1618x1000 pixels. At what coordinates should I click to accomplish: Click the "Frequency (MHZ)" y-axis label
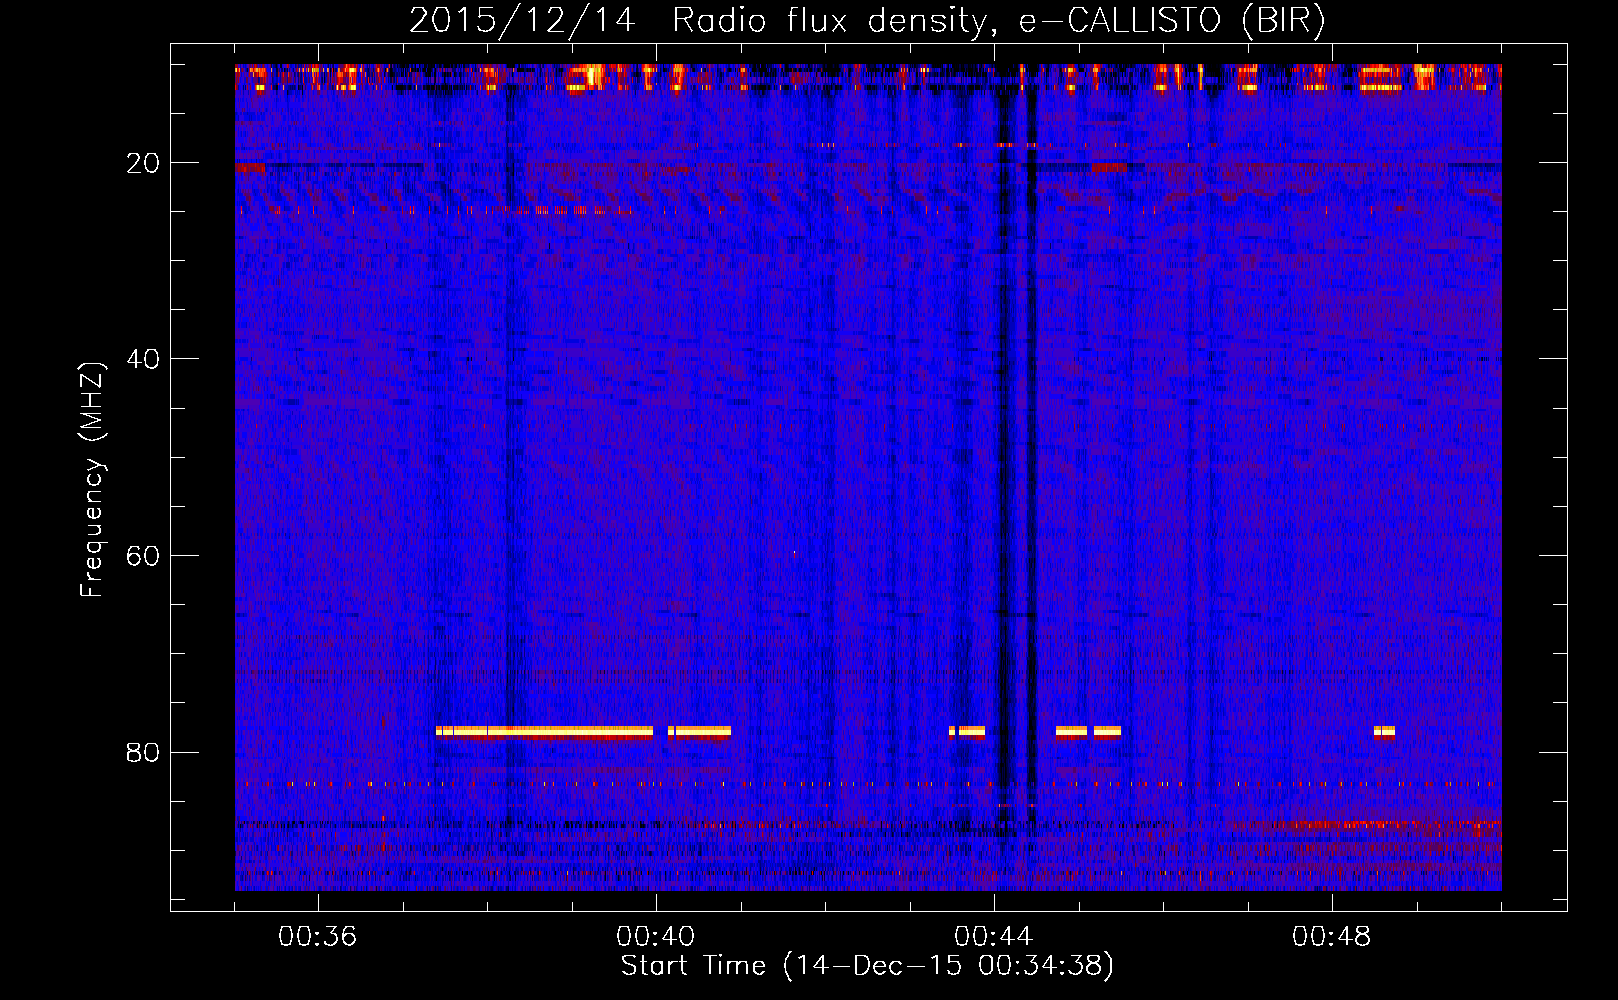click(x=91, y=480)
